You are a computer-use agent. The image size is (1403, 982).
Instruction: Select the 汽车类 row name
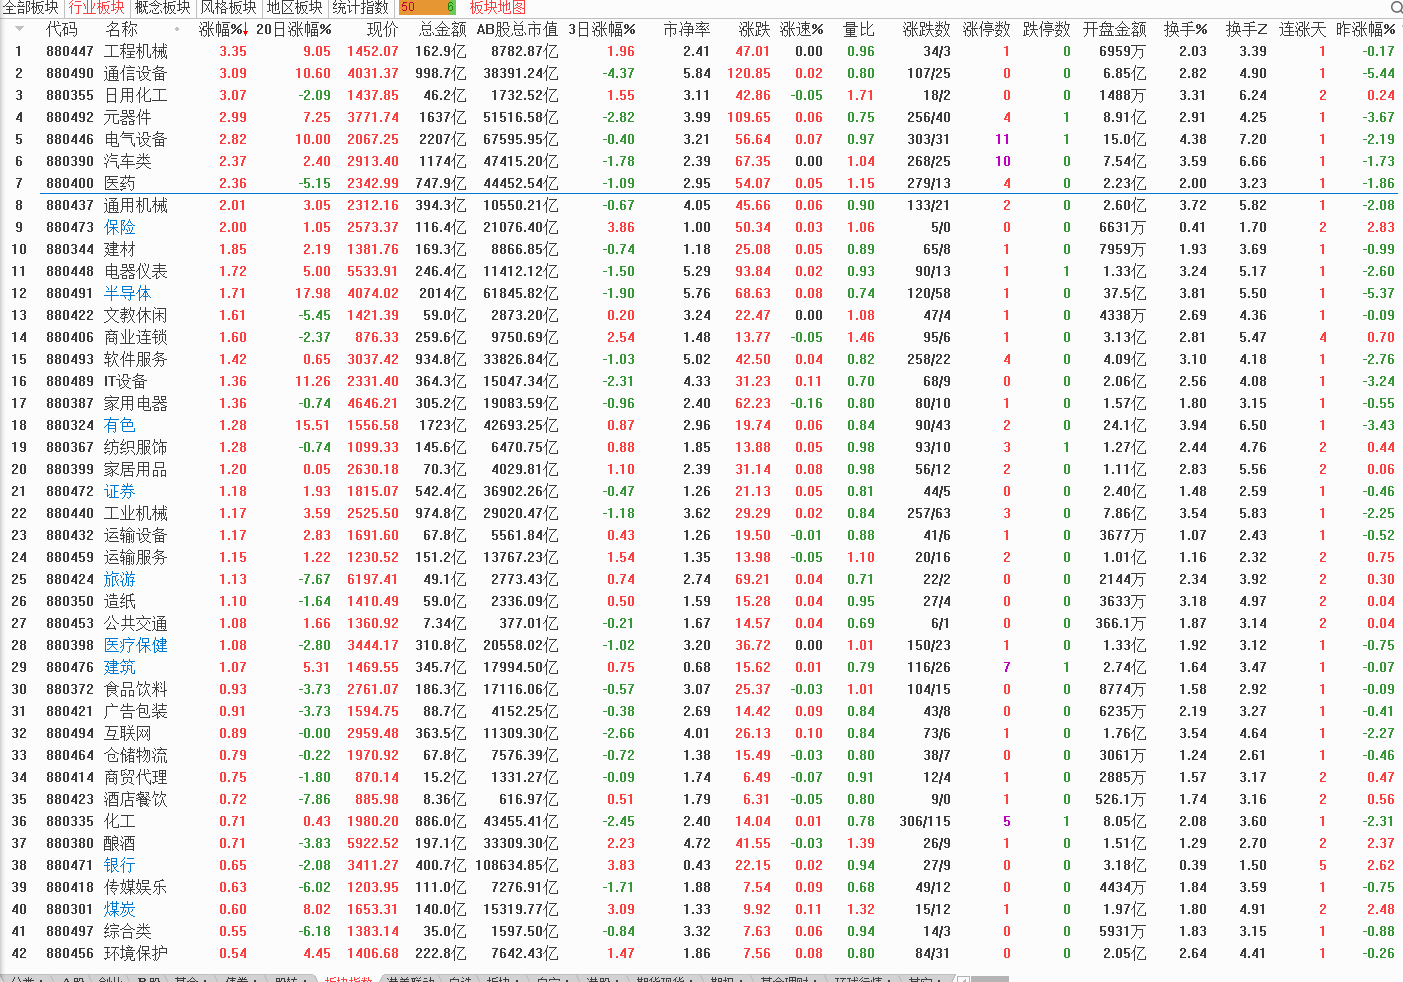point(128,162)
